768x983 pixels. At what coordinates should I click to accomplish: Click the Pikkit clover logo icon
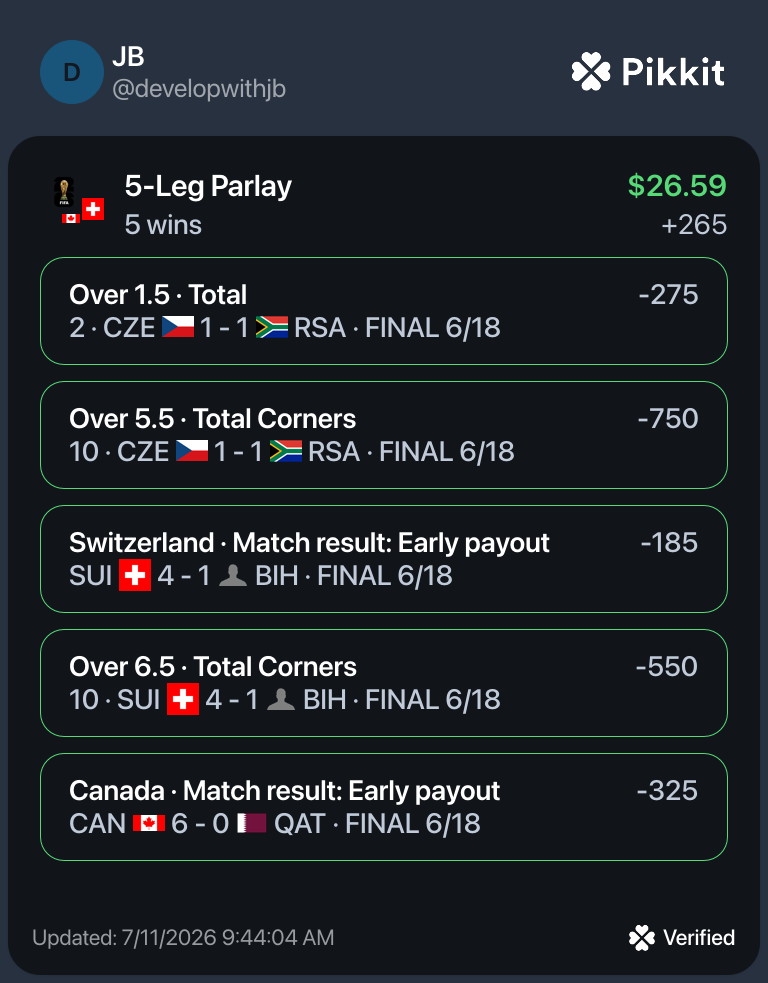(x=591, y=71)
